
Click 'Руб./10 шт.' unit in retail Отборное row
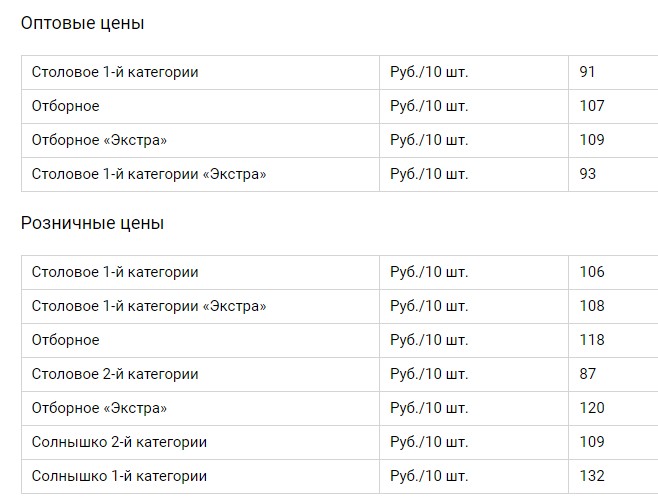(429, 340)
